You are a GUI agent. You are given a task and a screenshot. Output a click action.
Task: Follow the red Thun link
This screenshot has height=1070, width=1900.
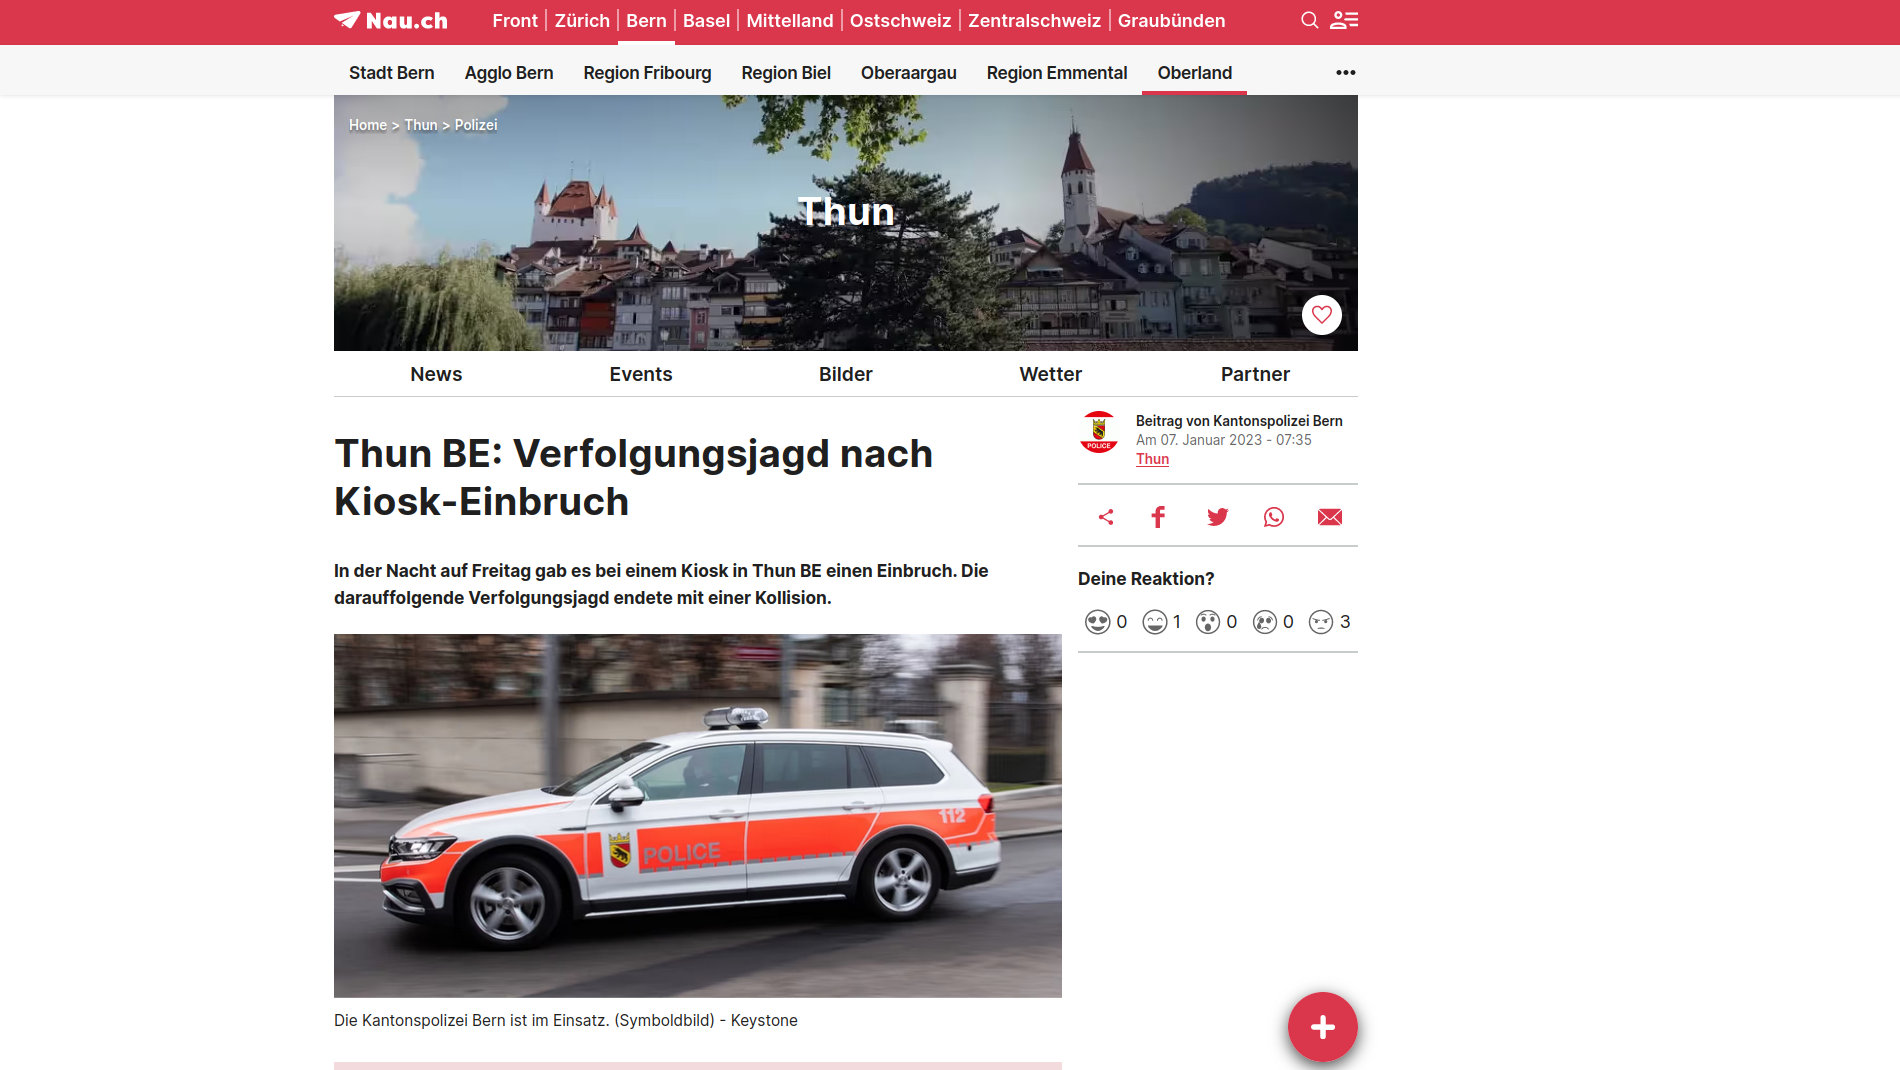click(1152, 459)
